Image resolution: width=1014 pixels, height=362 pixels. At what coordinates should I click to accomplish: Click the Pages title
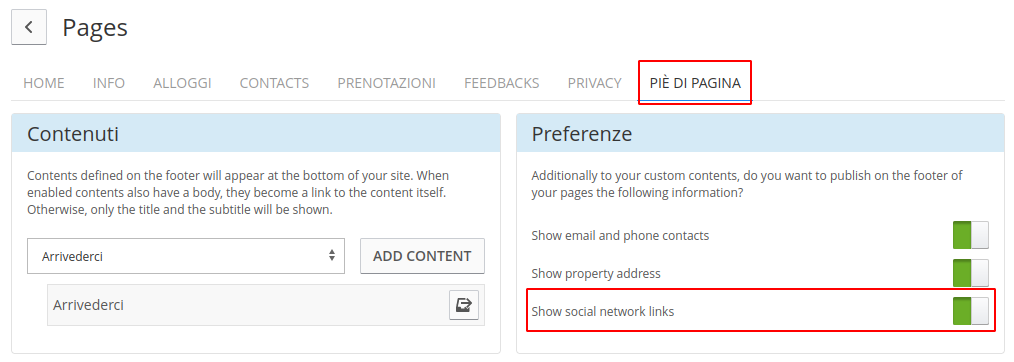(95, 28)
